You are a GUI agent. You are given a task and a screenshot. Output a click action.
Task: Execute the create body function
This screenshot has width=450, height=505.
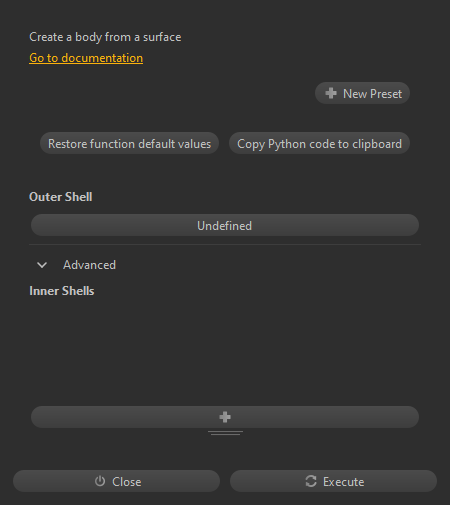333,481
